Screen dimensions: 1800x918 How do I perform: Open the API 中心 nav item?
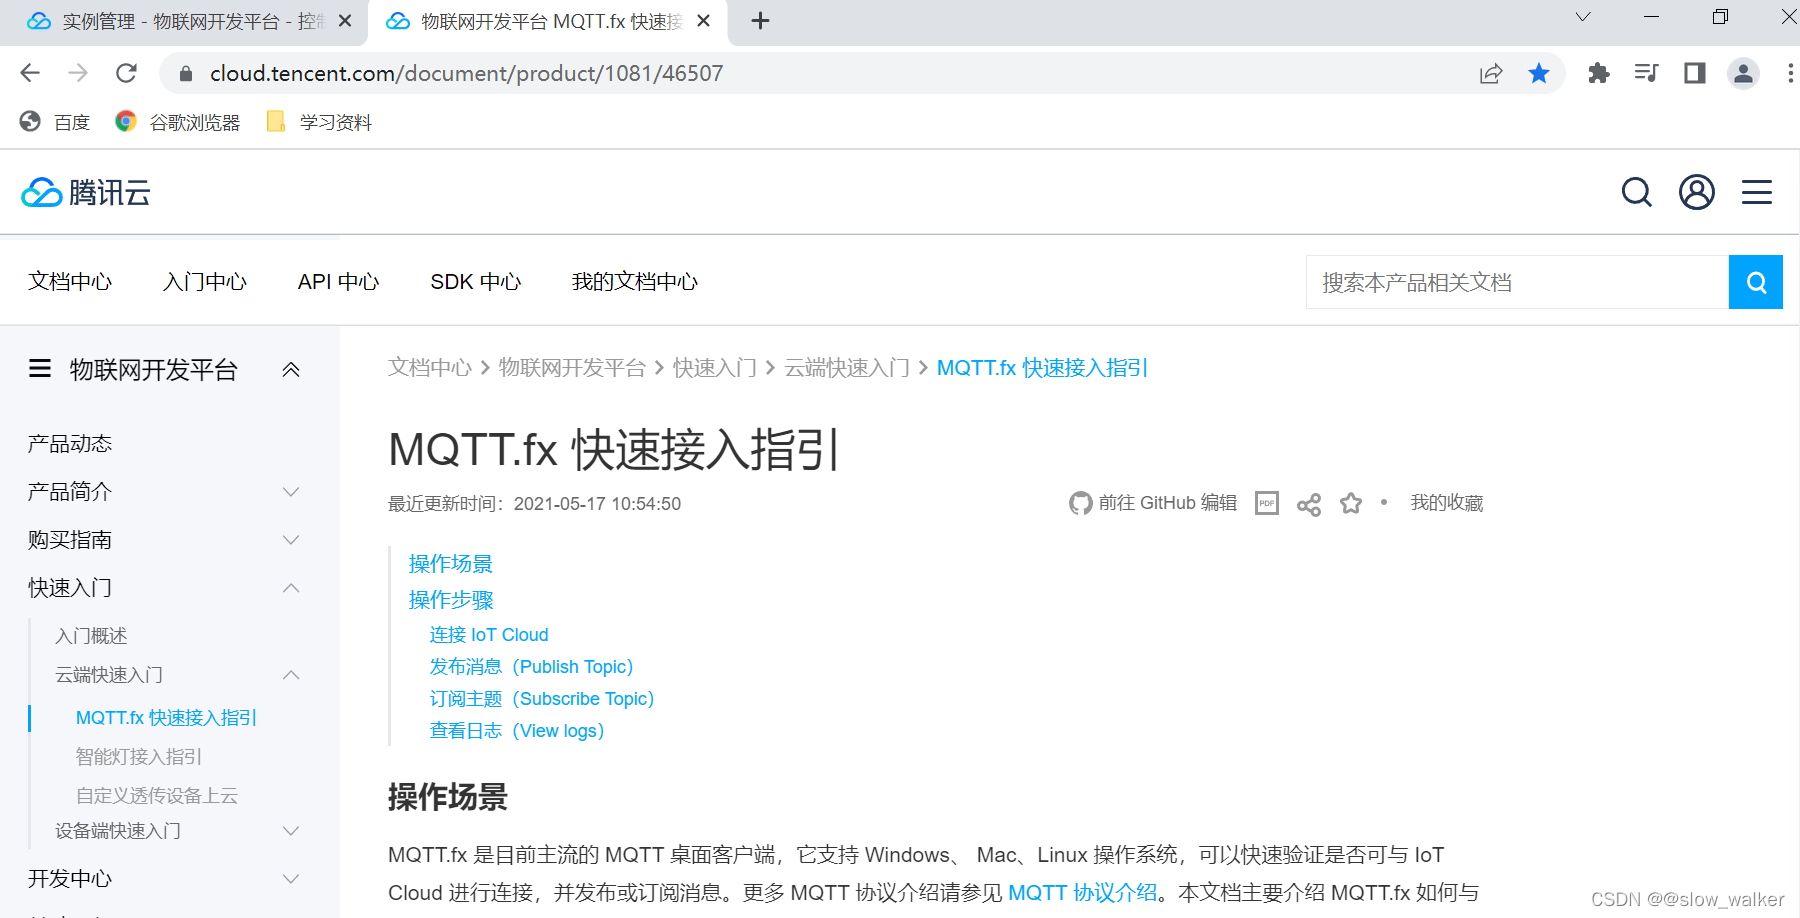(338, 282)
